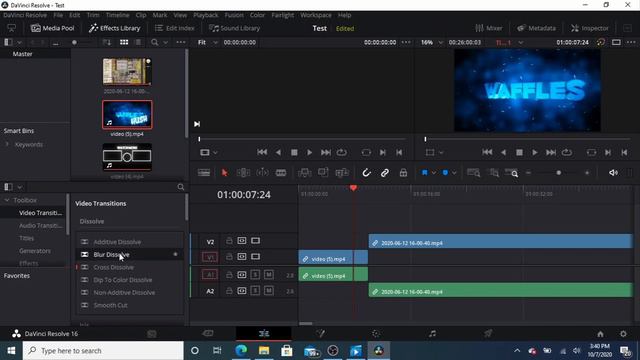Image resolution: width=640 pixels, height=360 pixels.
Task: Click the Windows Start button
Action: point(11,351)
